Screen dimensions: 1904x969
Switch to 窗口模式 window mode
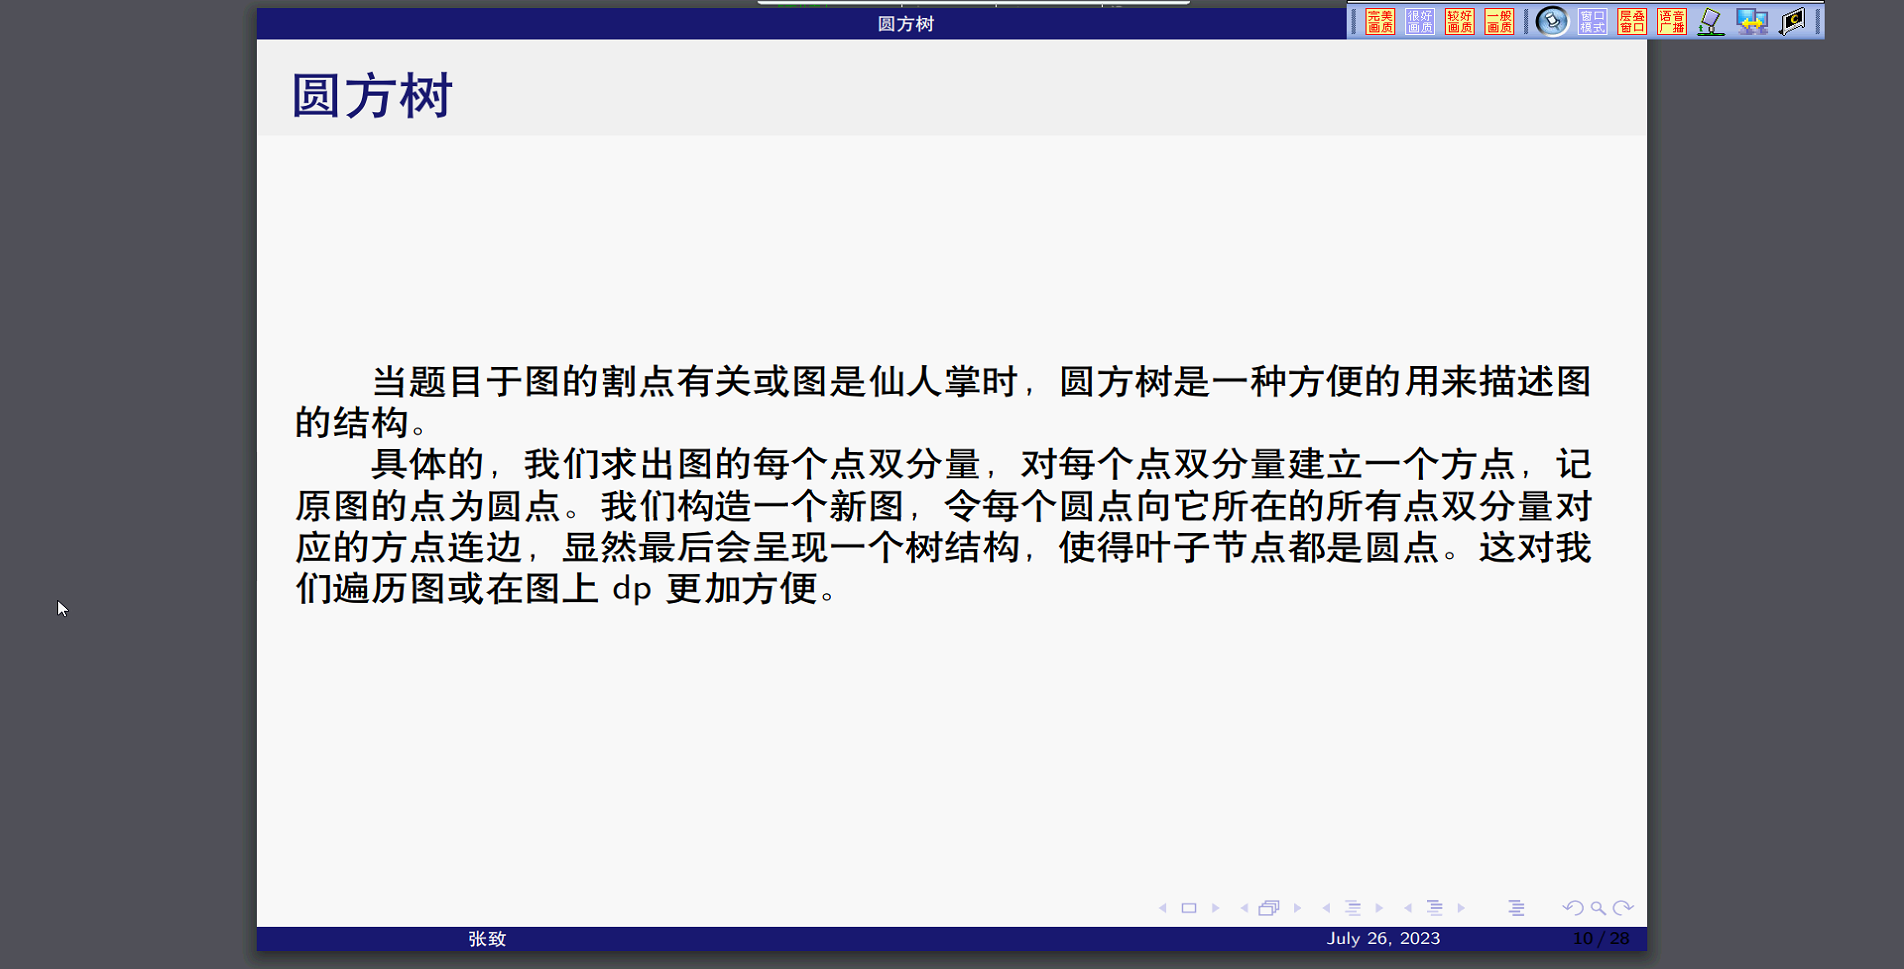(x=1593, y=21)
